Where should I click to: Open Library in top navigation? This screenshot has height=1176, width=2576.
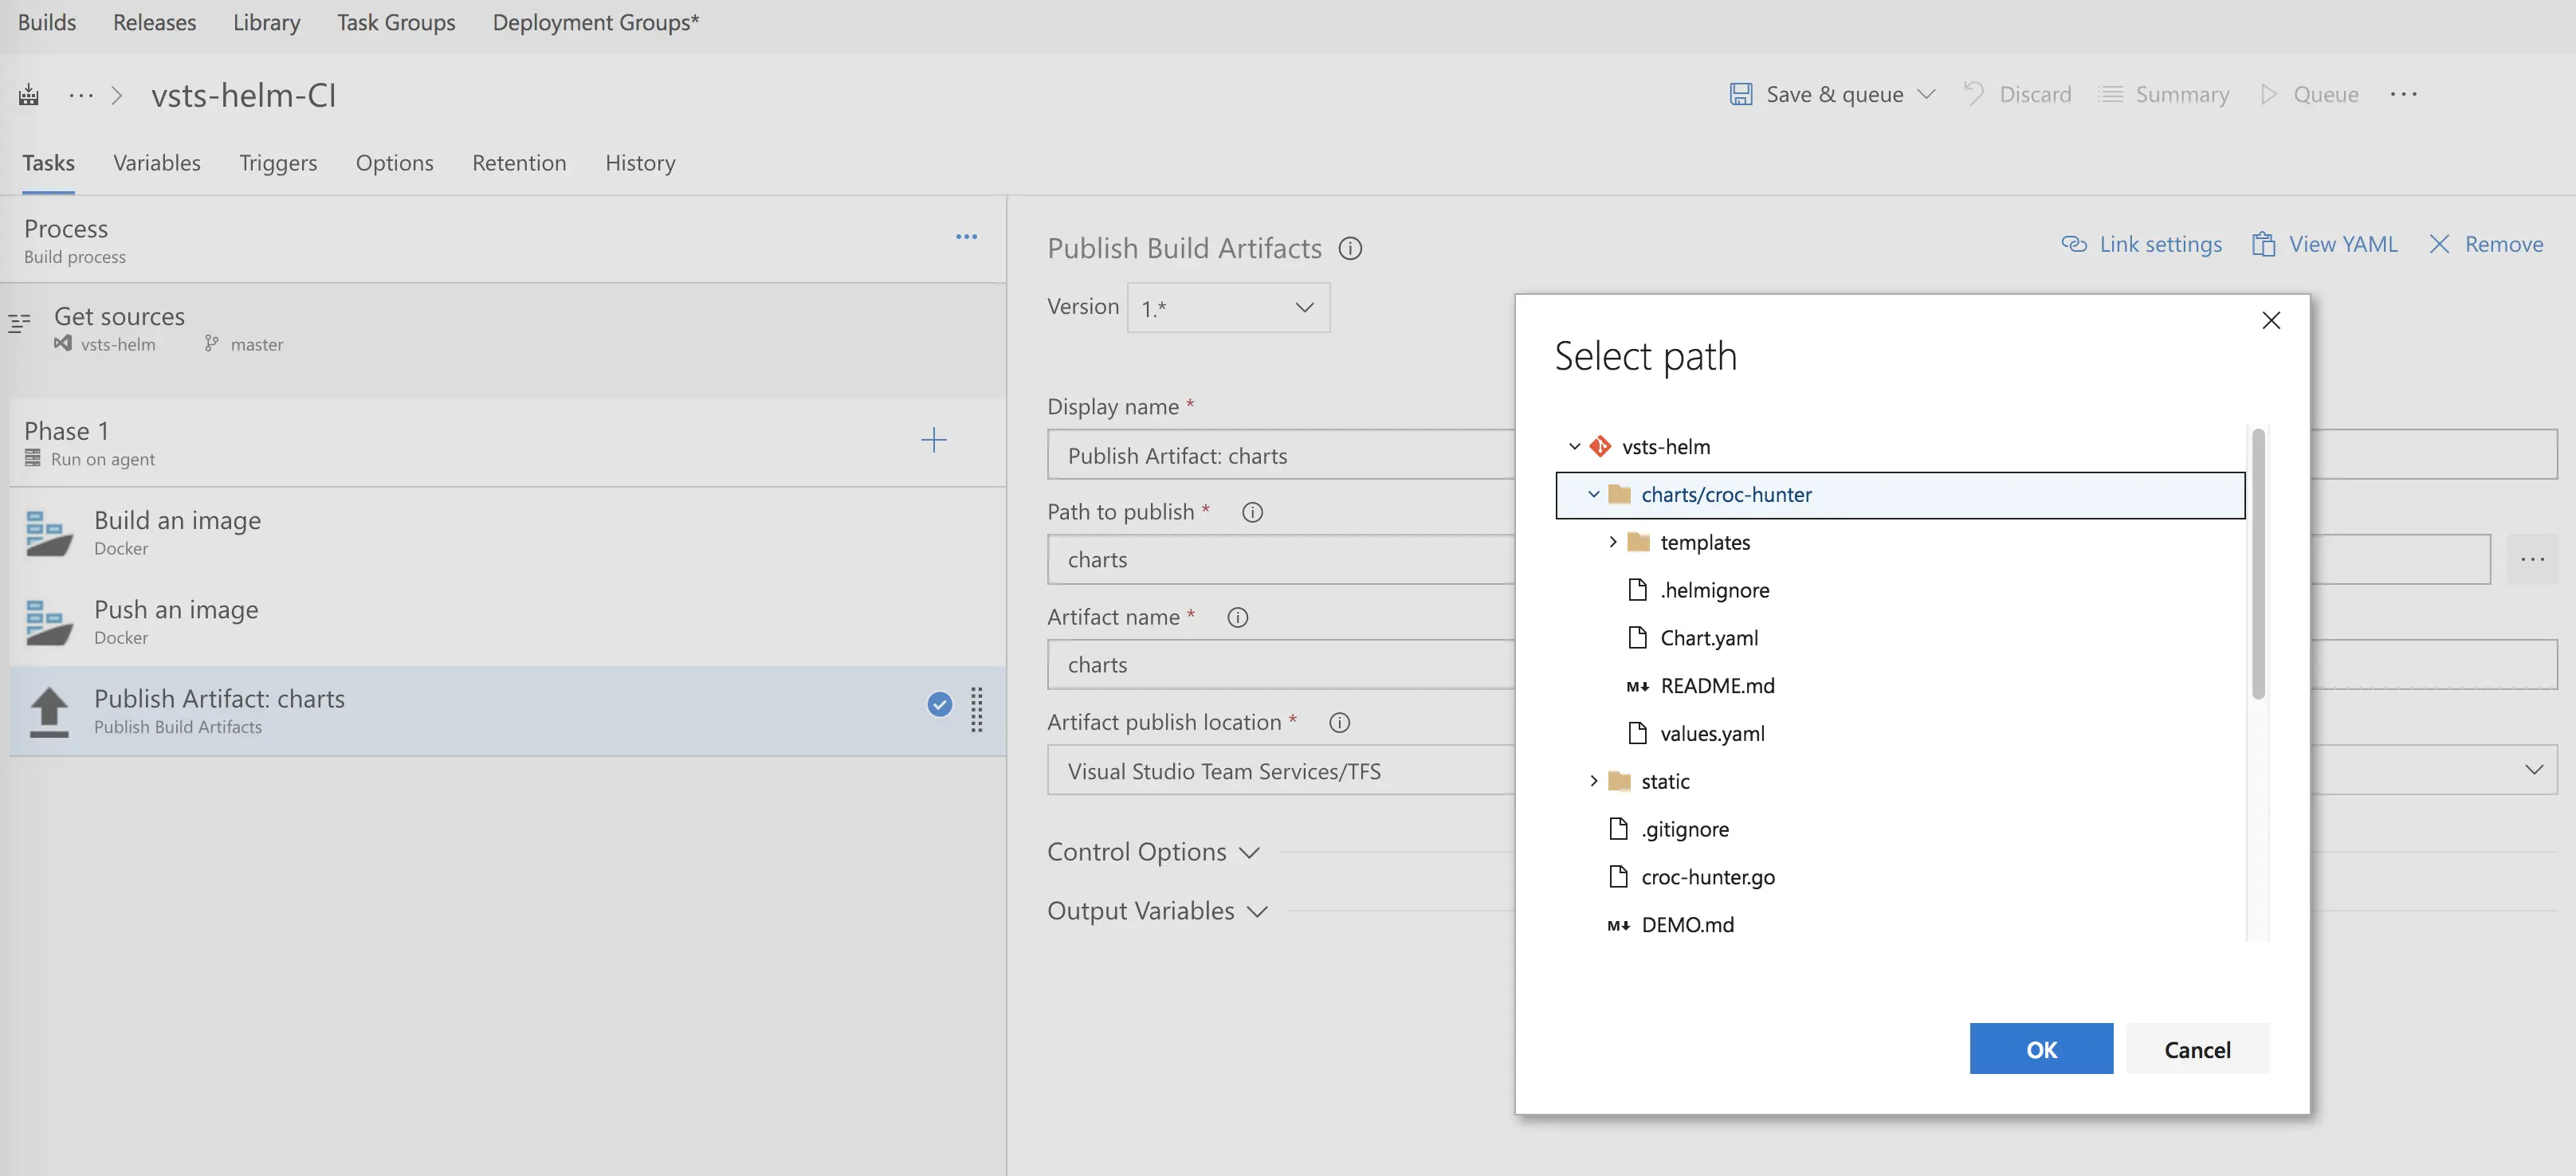tap(266, 22)
